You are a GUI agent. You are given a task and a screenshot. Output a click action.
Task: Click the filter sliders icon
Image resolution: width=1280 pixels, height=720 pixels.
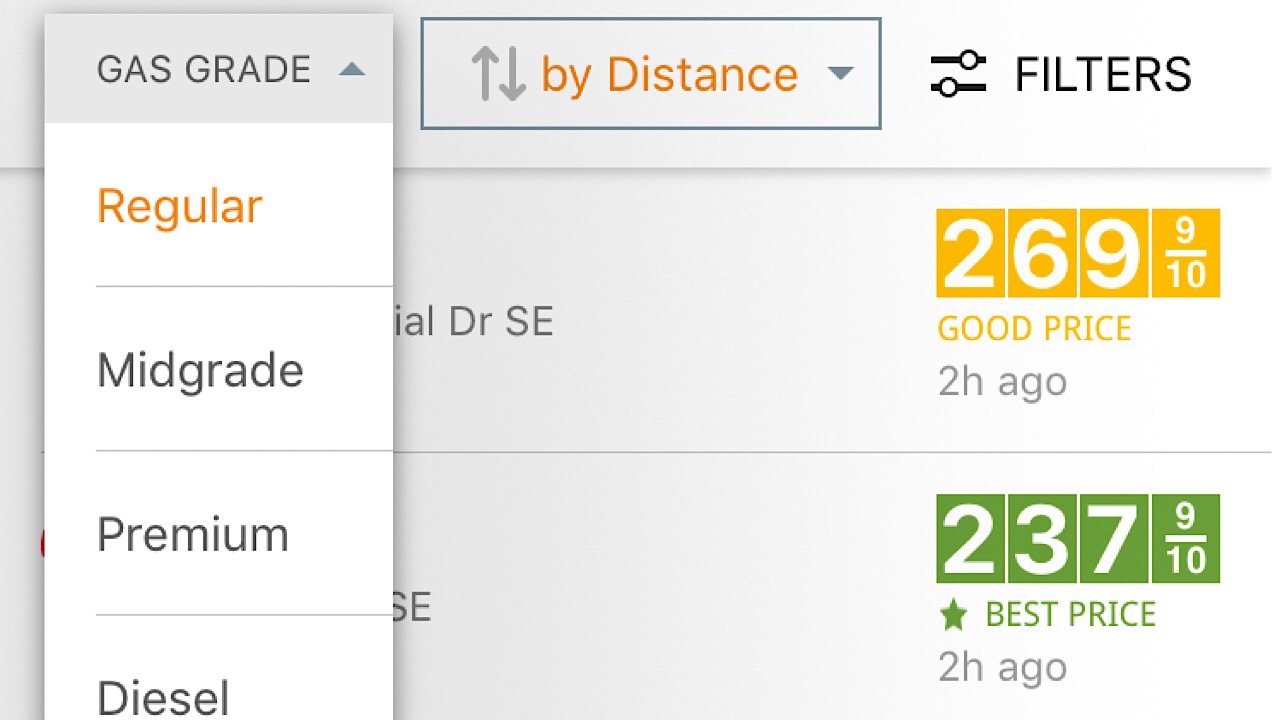click(x=958, y=74)
